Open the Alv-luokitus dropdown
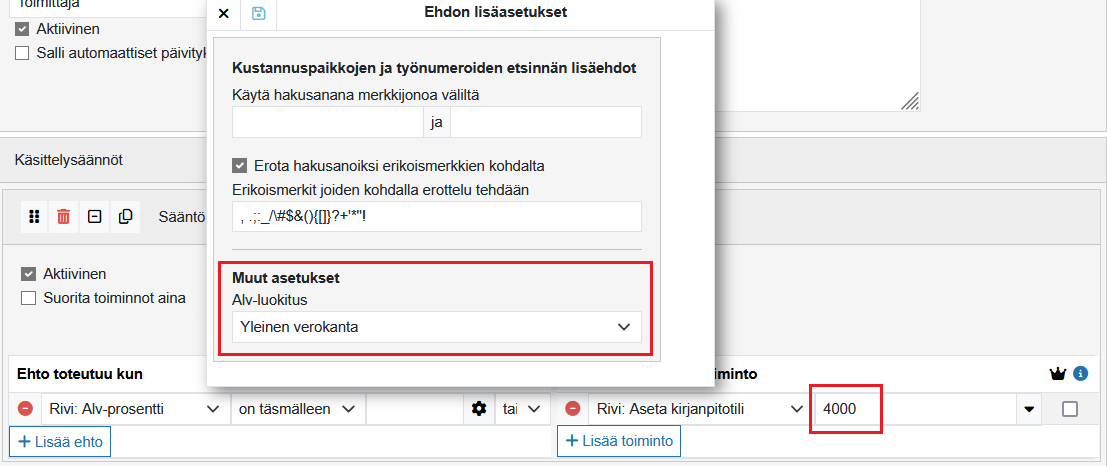The image size is (1107, 466). pos(436,327)
